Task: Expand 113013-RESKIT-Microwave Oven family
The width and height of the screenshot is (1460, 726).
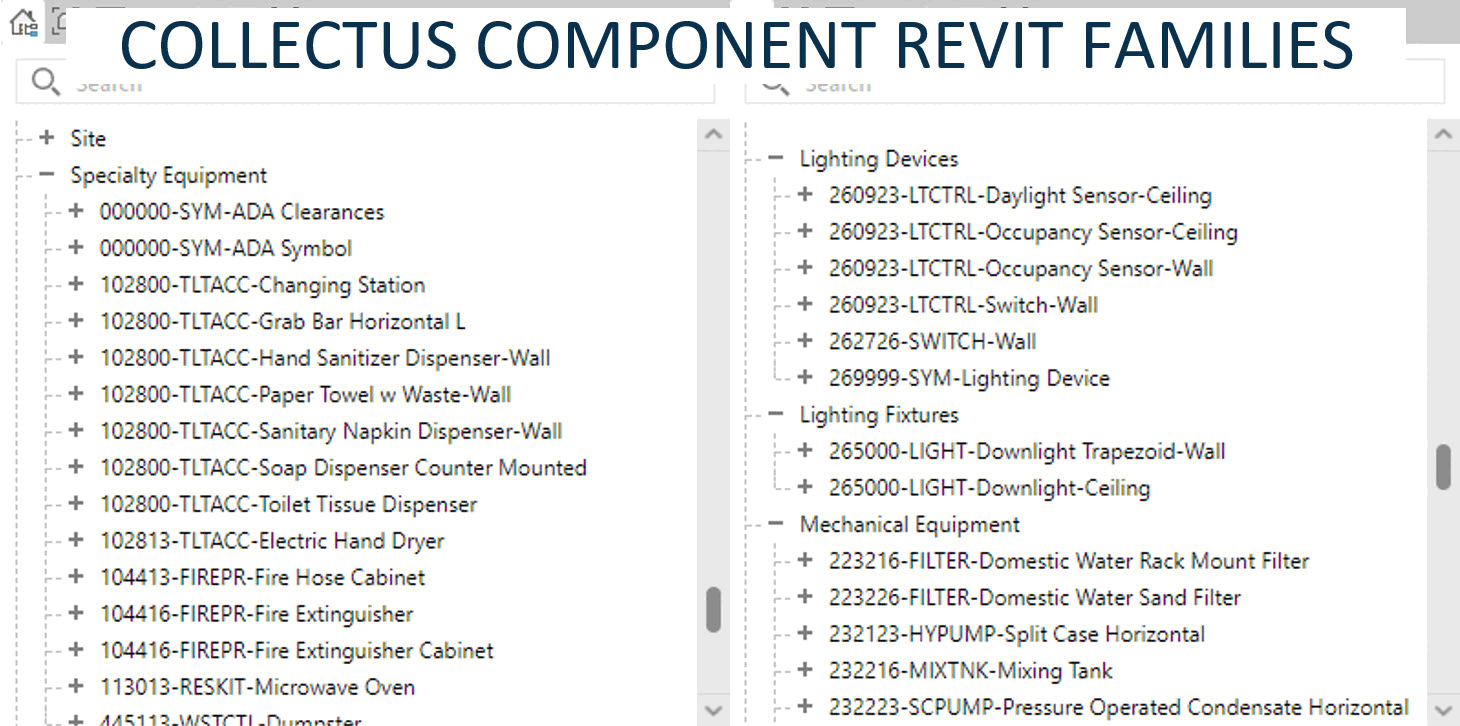Action: tap(76, 686)
